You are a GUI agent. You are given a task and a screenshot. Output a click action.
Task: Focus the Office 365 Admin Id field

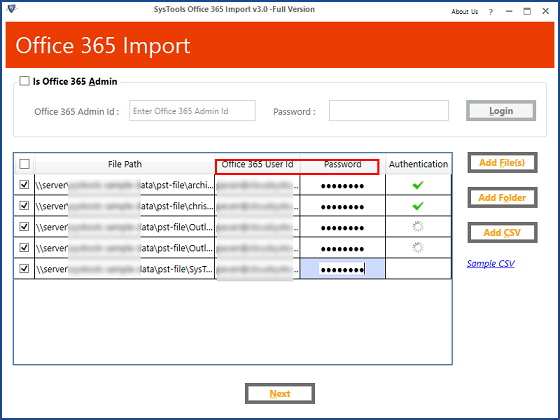tap(192, 111)
